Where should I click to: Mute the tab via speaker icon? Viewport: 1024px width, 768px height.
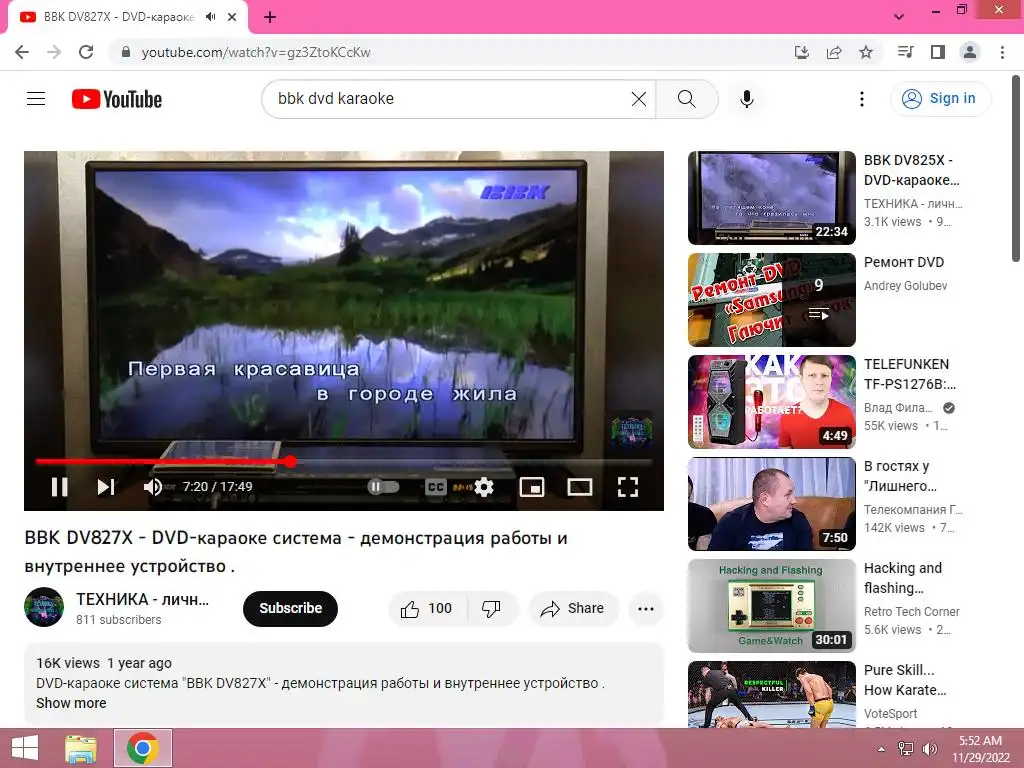[x=210, y=17]
